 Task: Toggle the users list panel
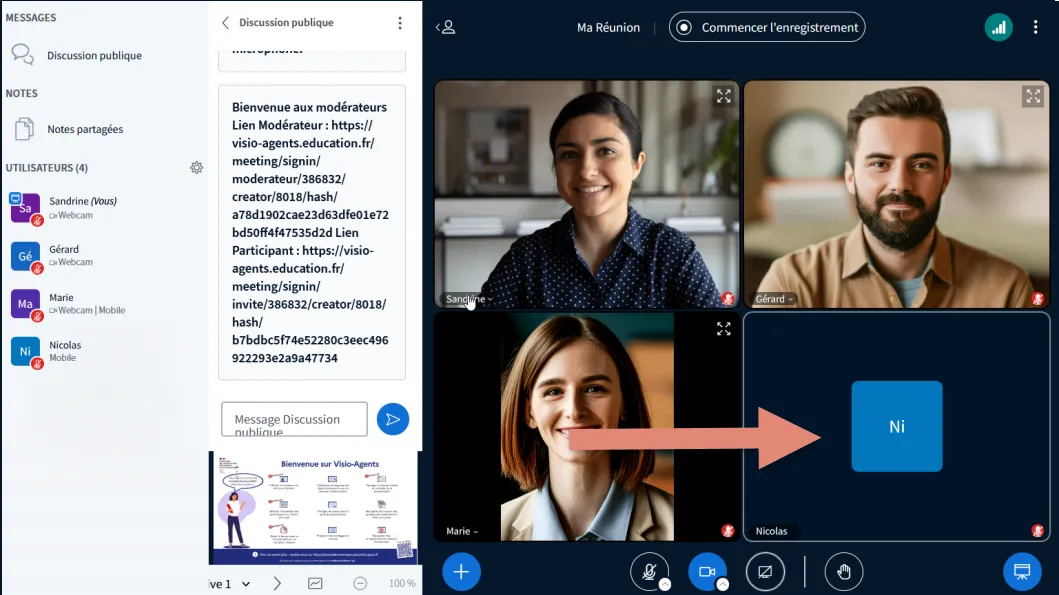(446, 27)
